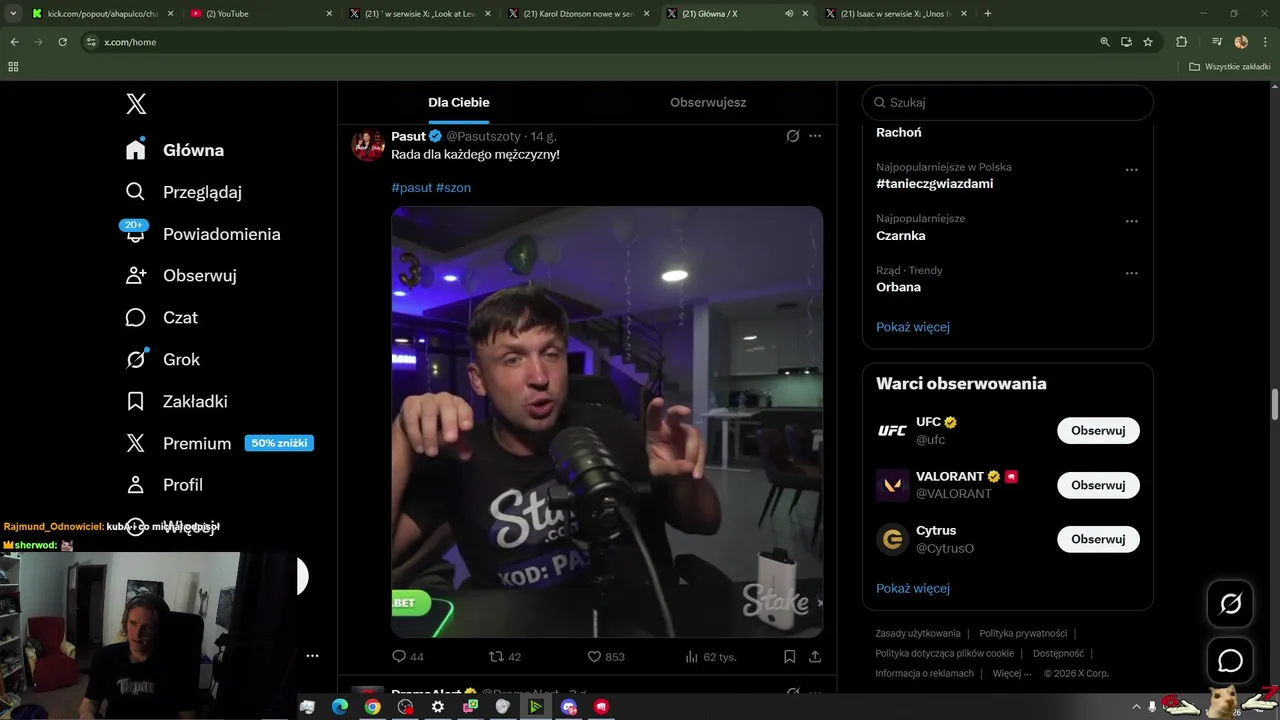
Task: Click Grok icon on Pasut post
Action: pos(793,136)
